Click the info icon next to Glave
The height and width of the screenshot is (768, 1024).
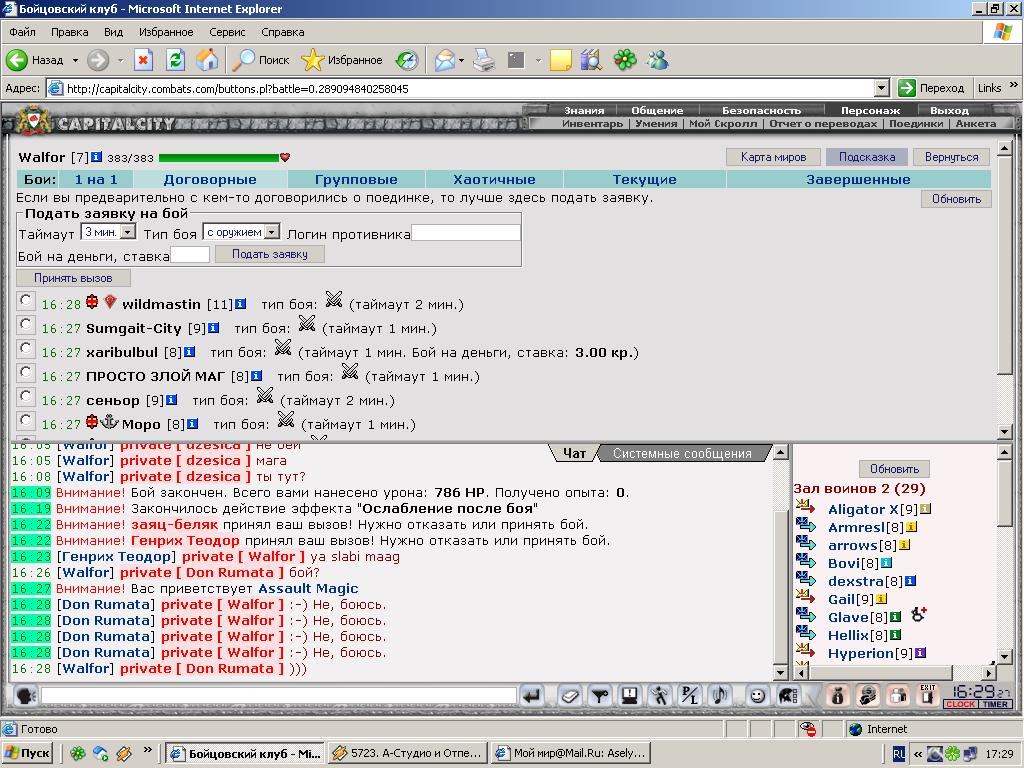(x=896, y=616)
